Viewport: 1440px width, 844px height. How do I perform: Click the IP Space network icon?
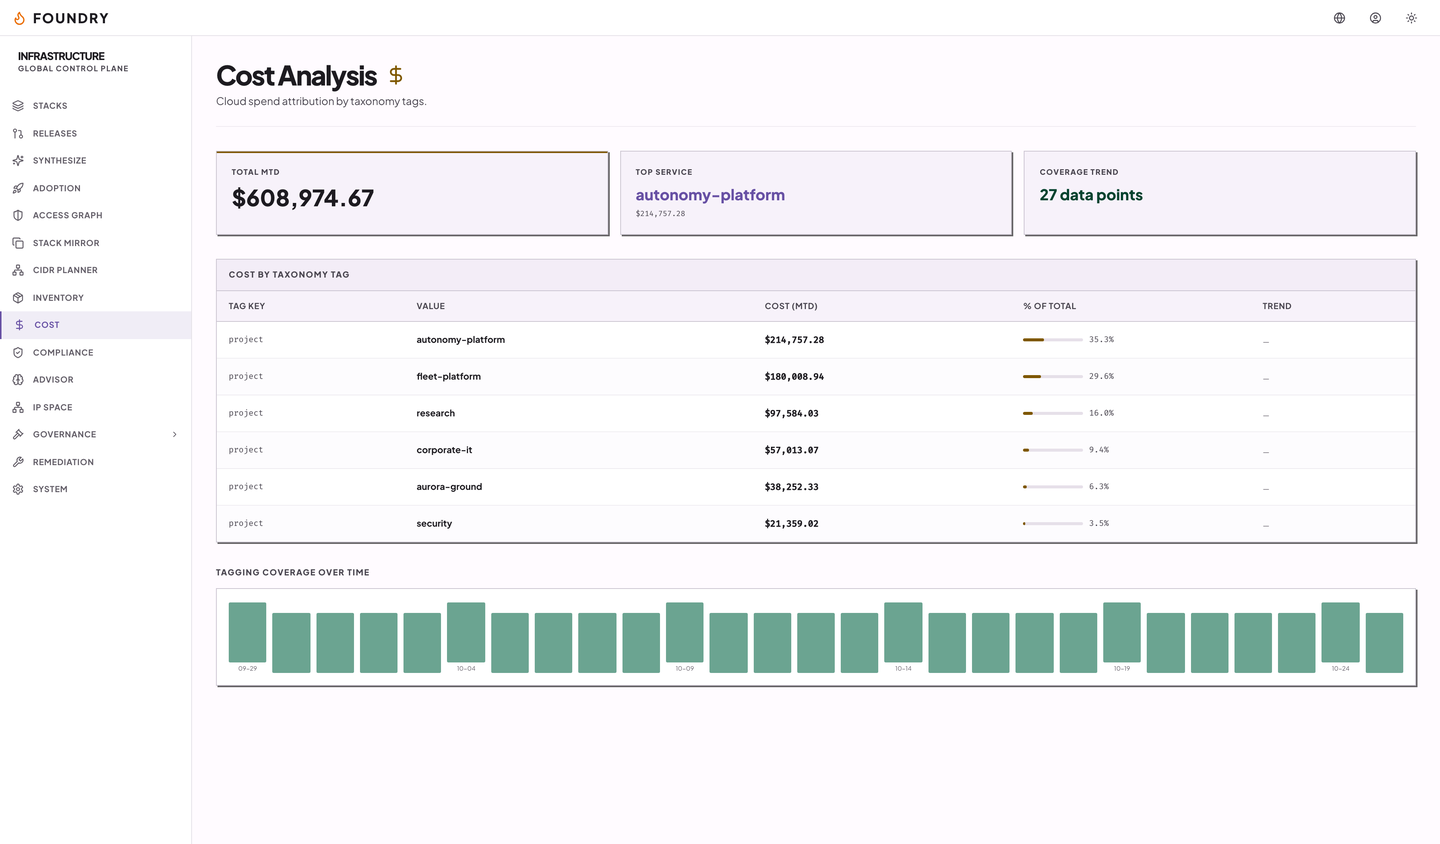18,408
